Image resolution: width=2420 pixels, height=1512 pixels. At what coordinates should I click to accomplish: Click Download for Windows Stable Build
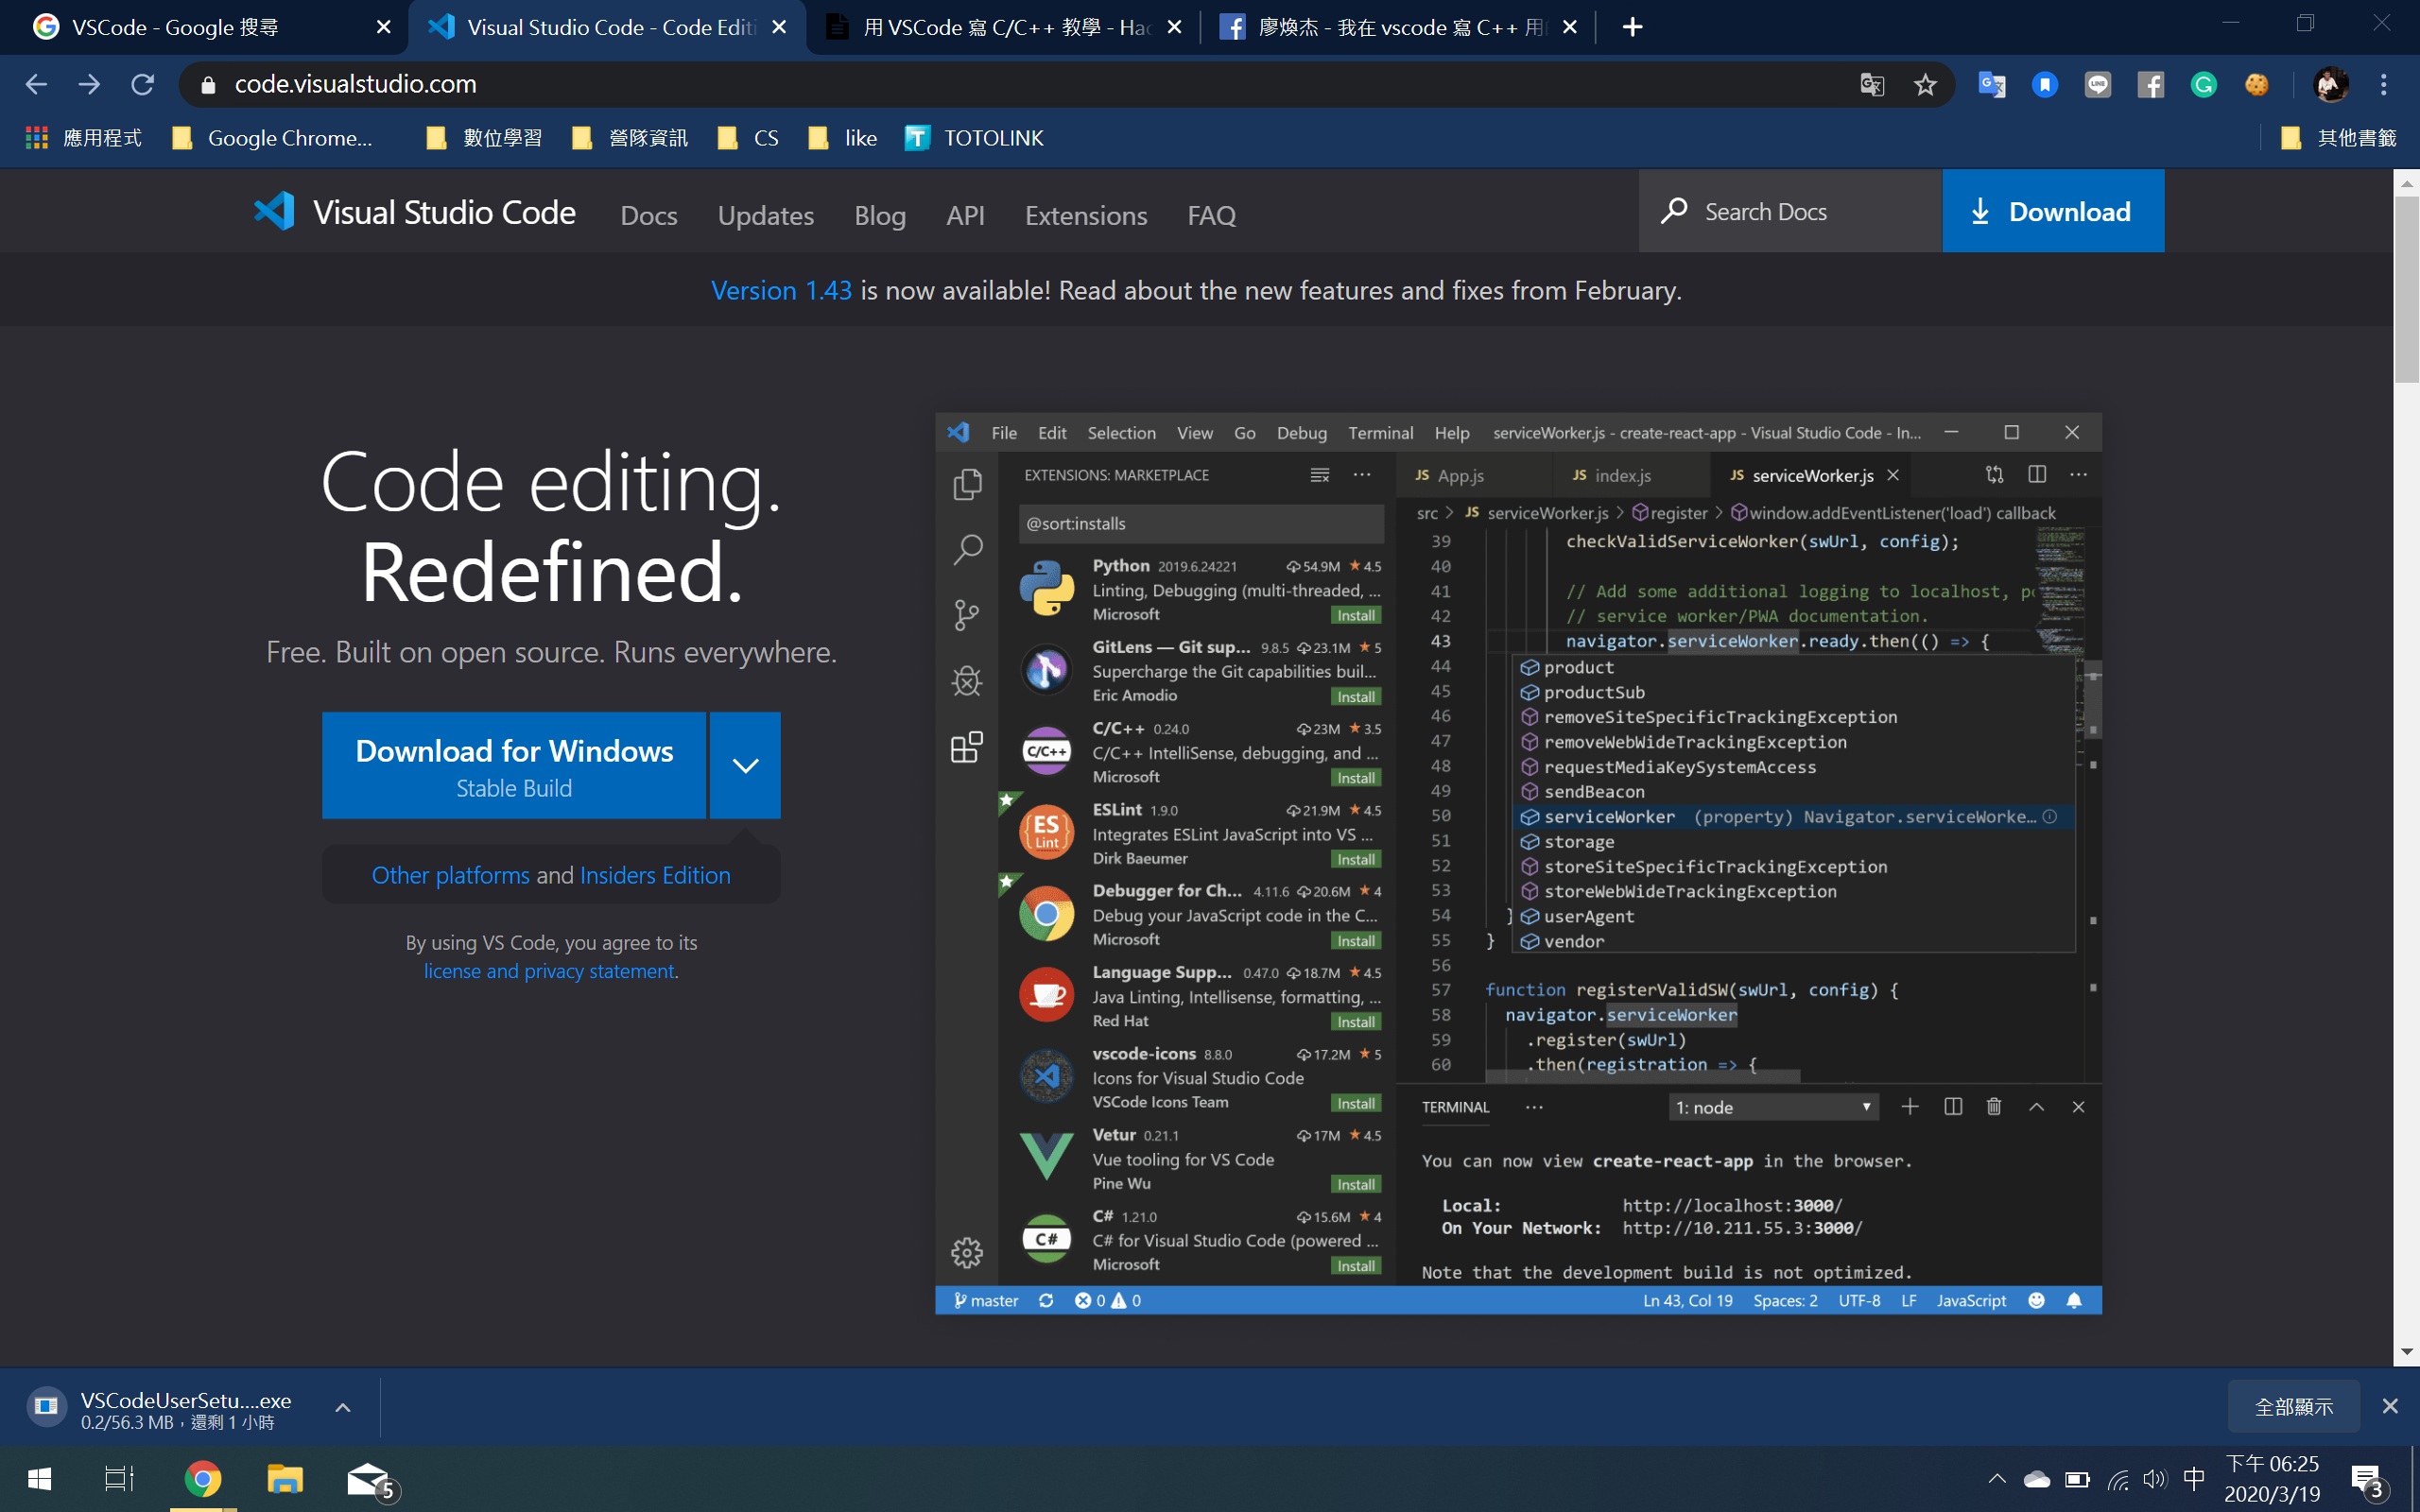click(x=514, y=766)
